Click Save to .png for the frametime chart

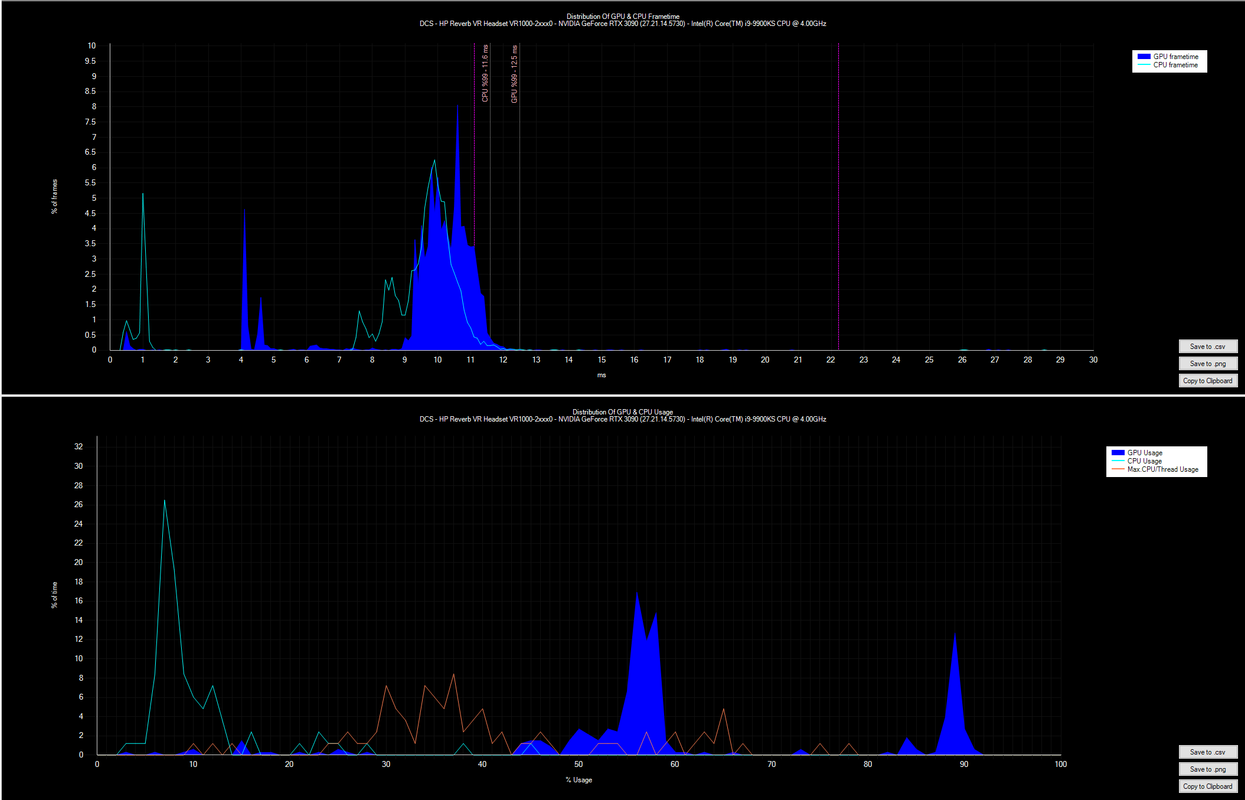(1208, 363)
